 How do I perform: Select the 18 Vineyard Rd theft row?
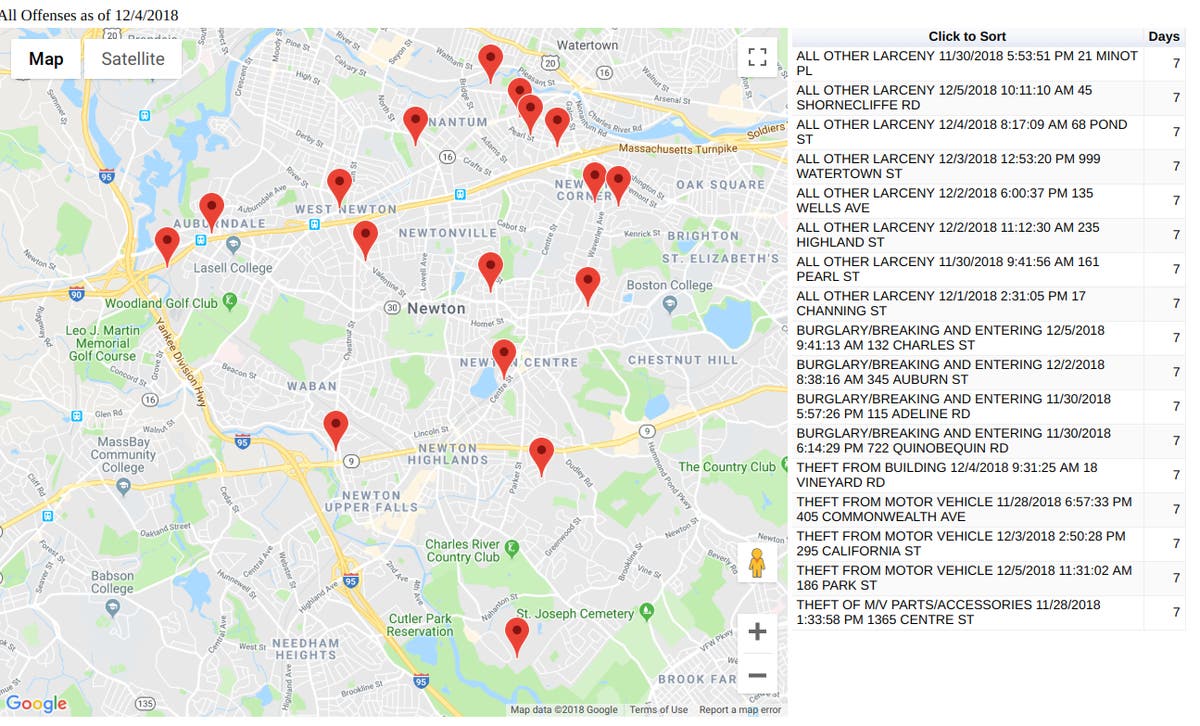pyautogui.click(x=966, y=475)
